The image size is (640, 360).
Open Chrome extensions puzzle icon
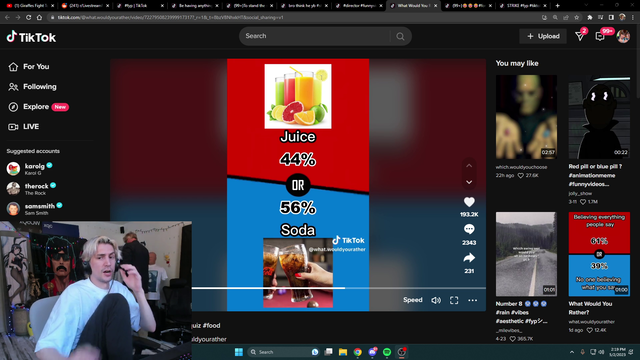click(x=590, y=18)
